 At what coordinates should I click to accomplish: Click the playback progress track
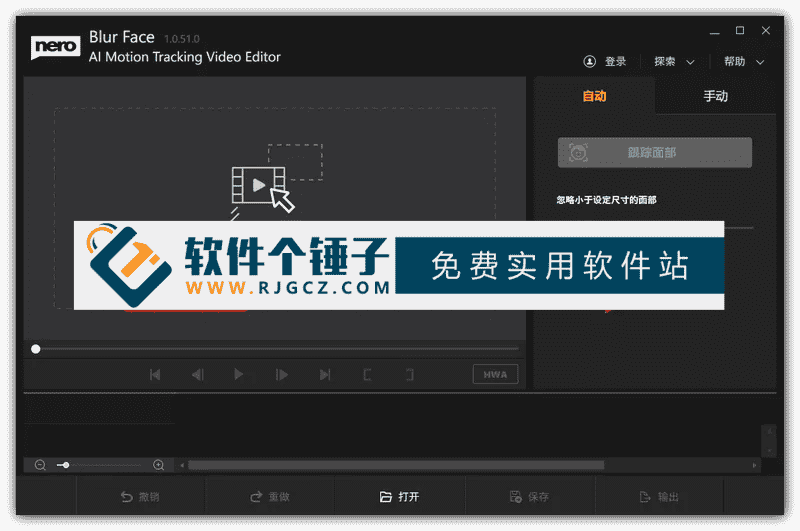(x=277, y=349)
